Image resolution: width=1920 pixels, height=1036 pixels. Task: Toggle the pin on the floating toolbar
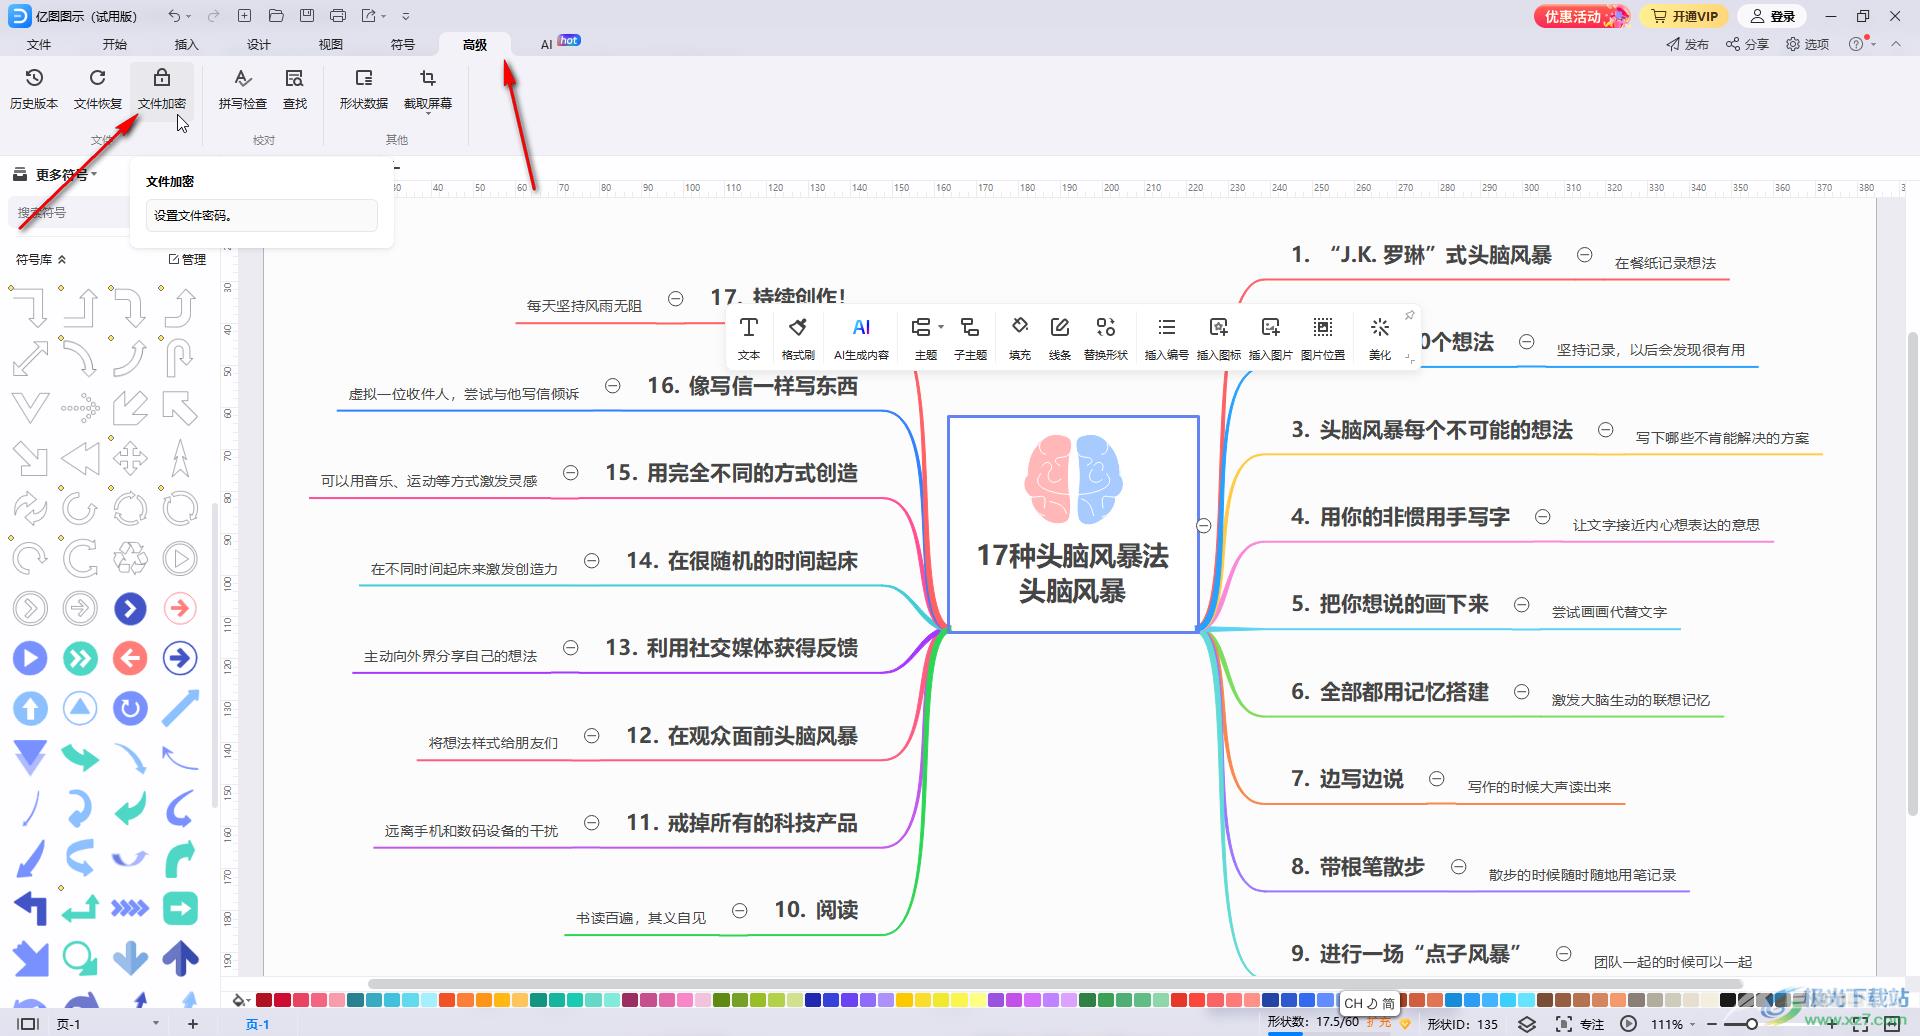[x=1409, y=315]
